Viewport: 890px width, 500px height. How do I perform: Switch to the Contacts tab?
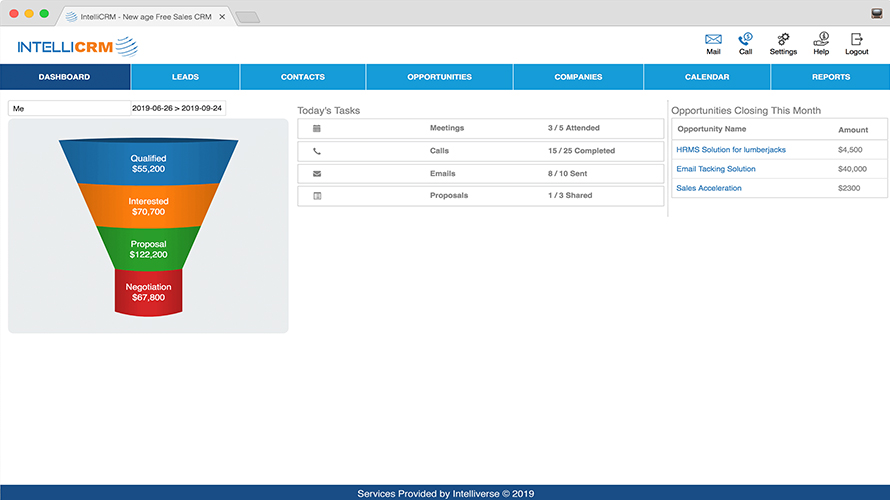303,77
